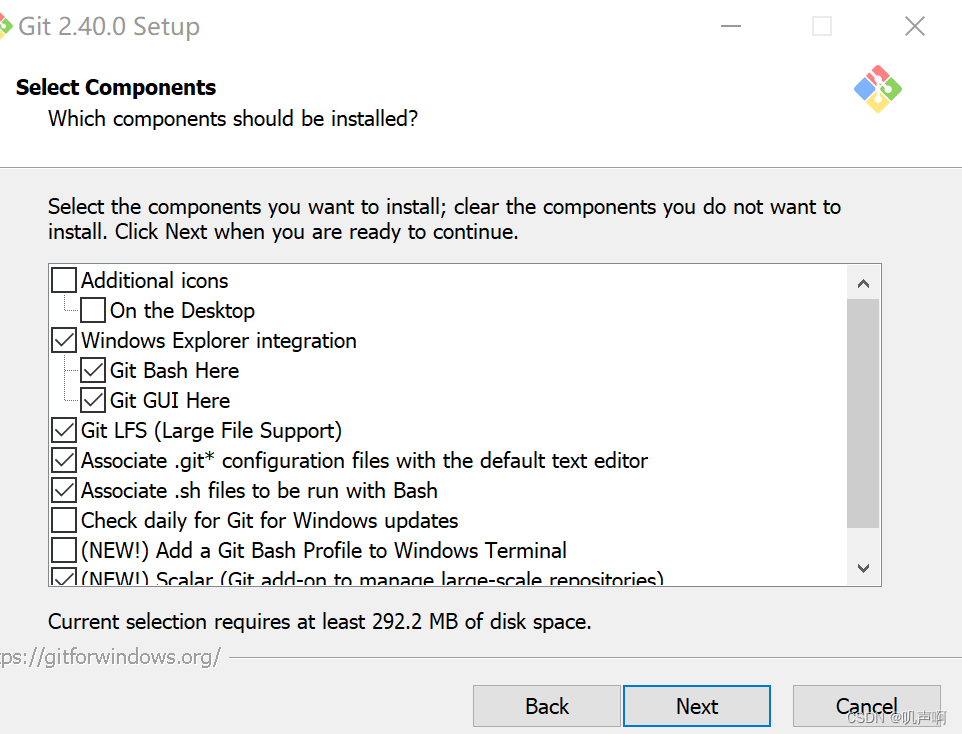Cancel the Git installation
This screenshot has width=962, height=734.
[x=866, y=706]
